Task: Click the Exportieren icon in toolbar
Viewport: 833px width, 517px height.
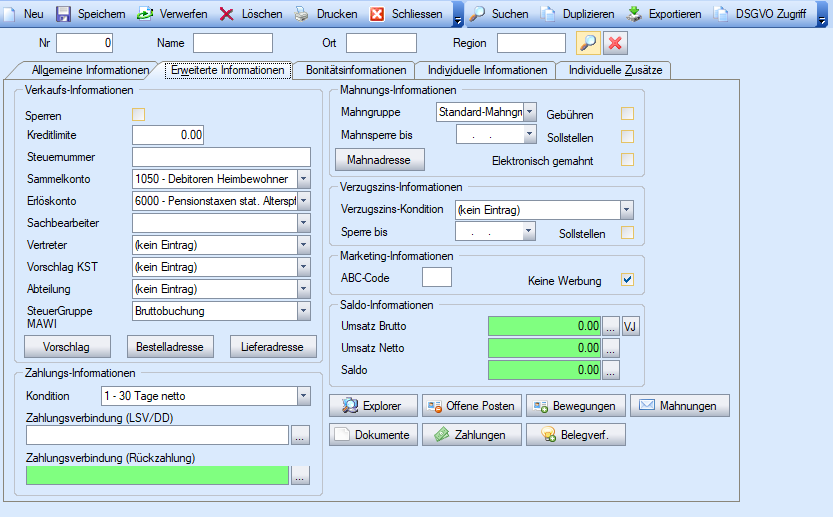Action: (634, 14)
